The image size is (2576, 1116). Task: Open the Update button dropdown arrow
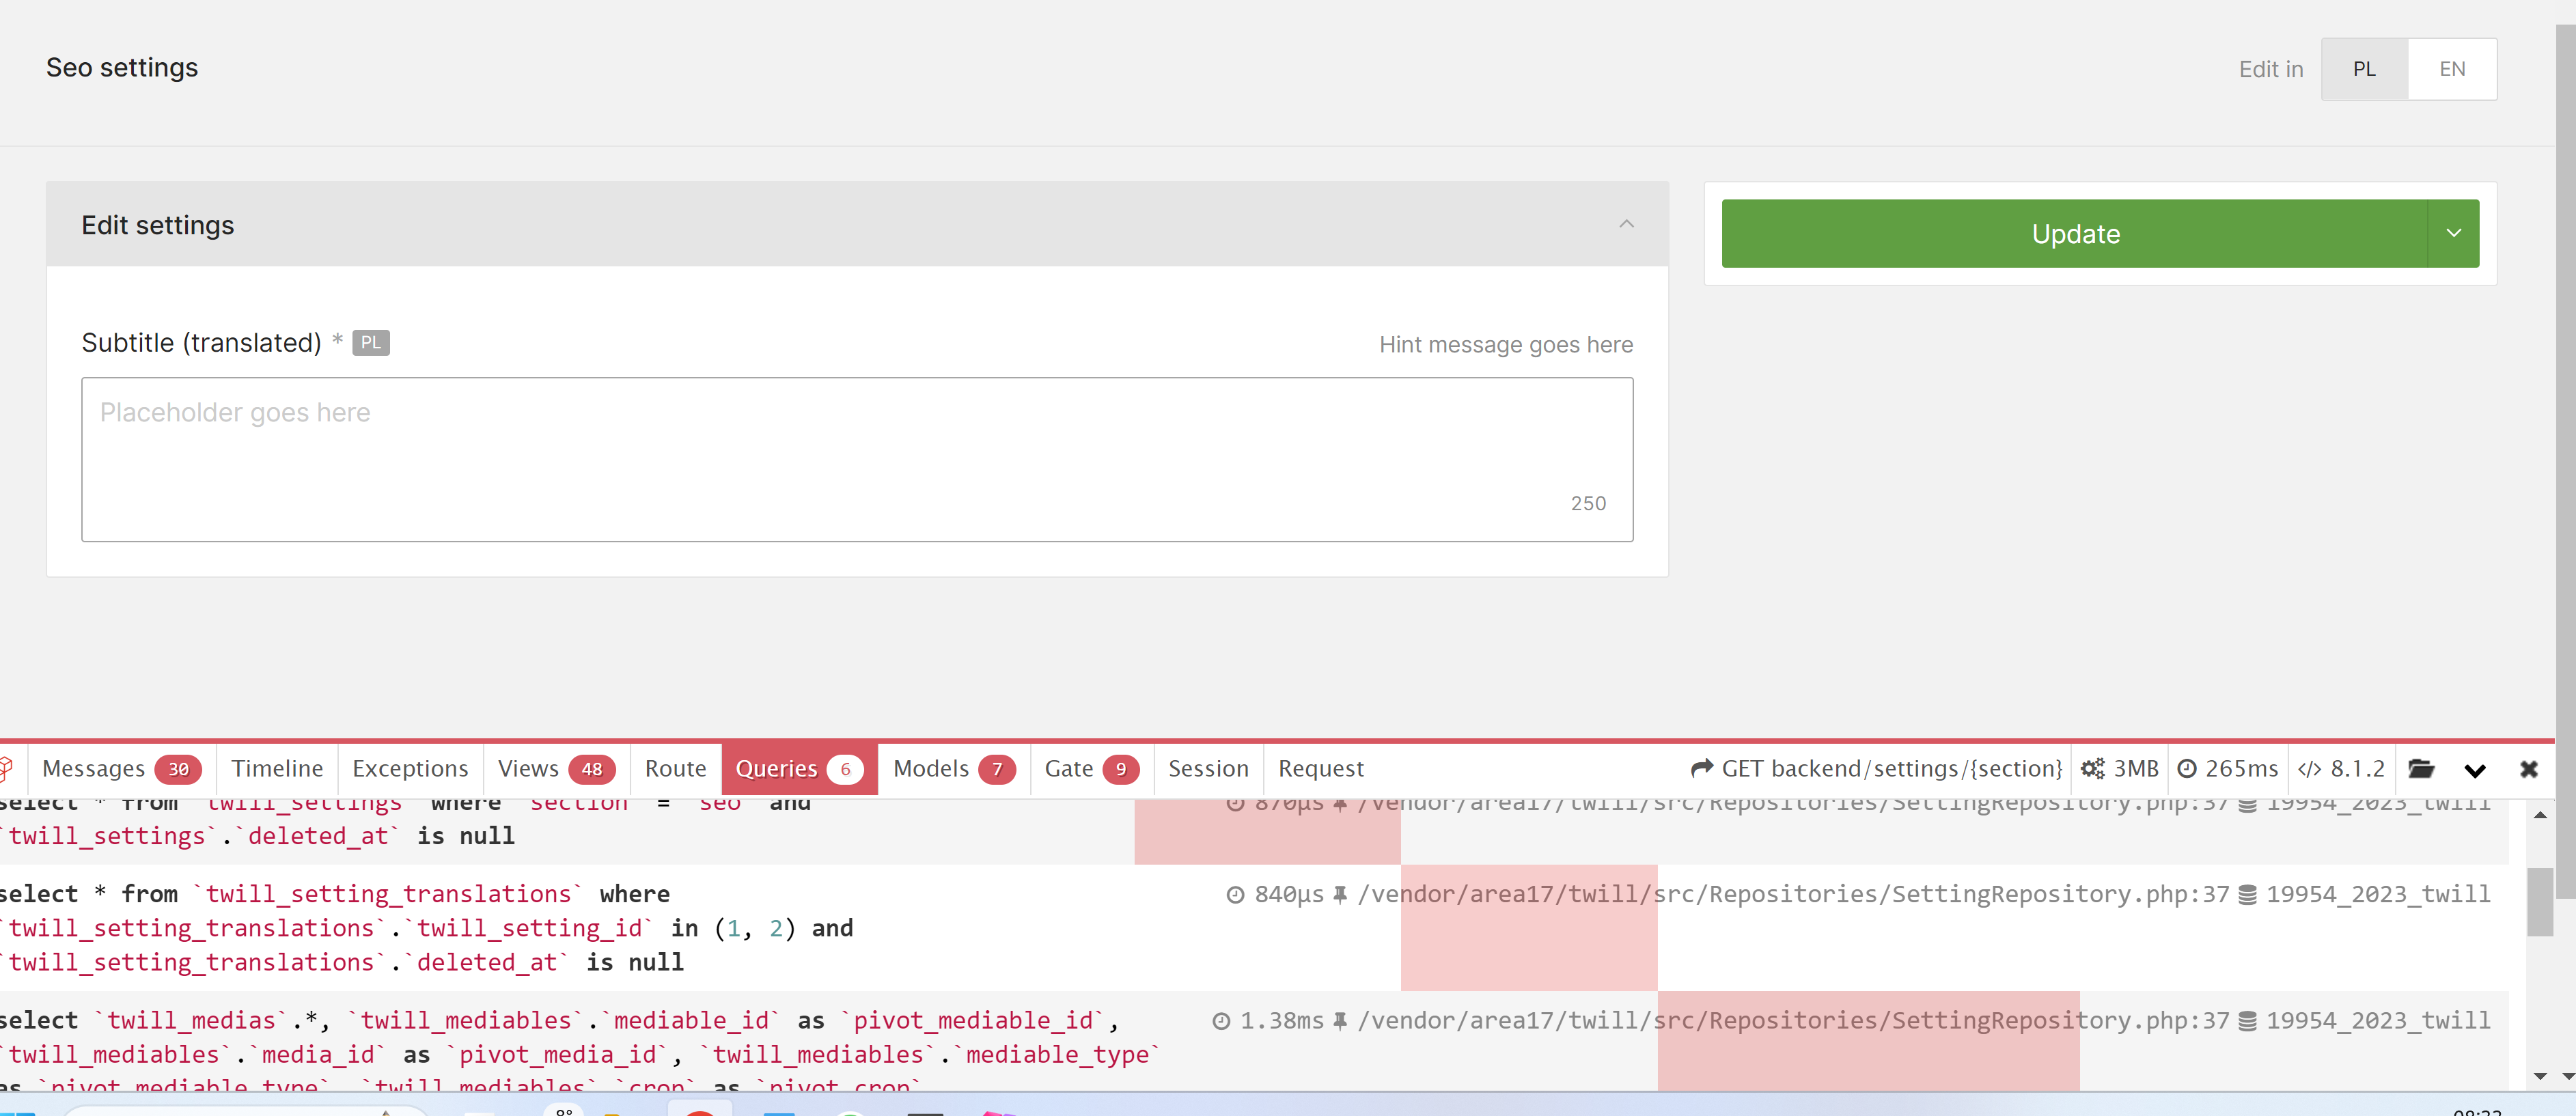[x=2453, y=233]
